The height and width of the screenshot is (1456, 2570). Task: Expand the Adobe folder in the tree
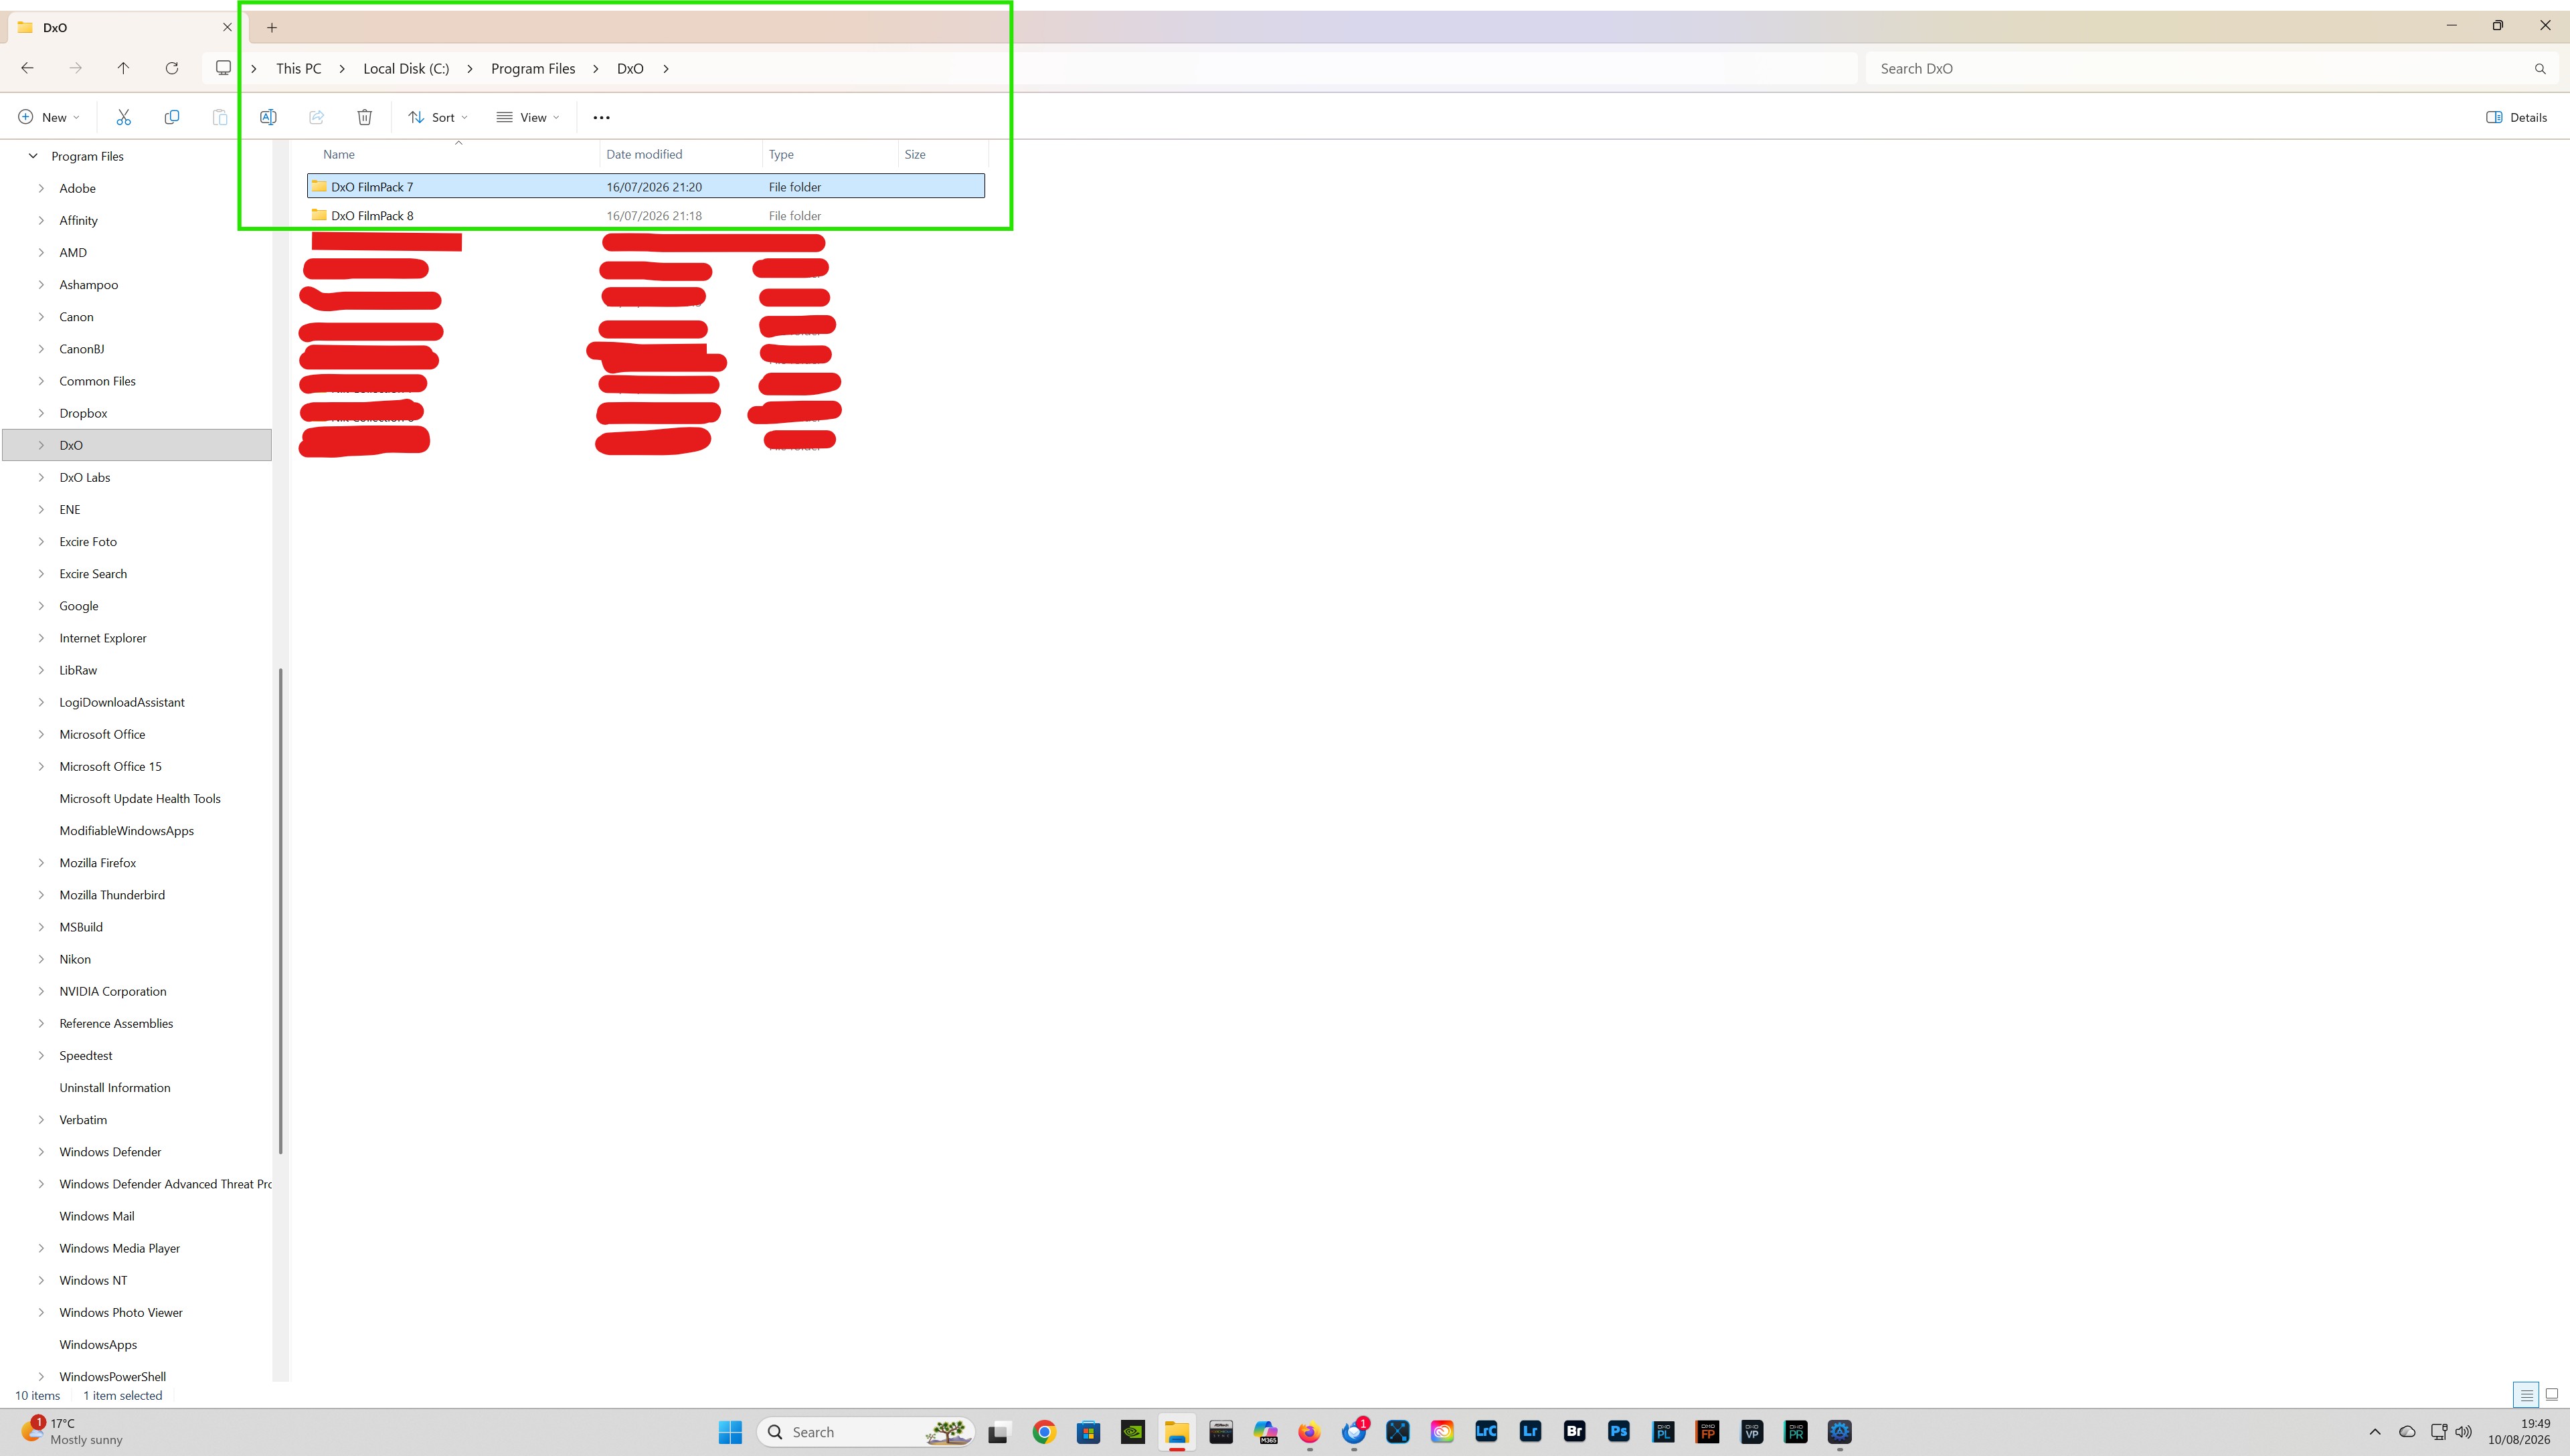[41, 188]
